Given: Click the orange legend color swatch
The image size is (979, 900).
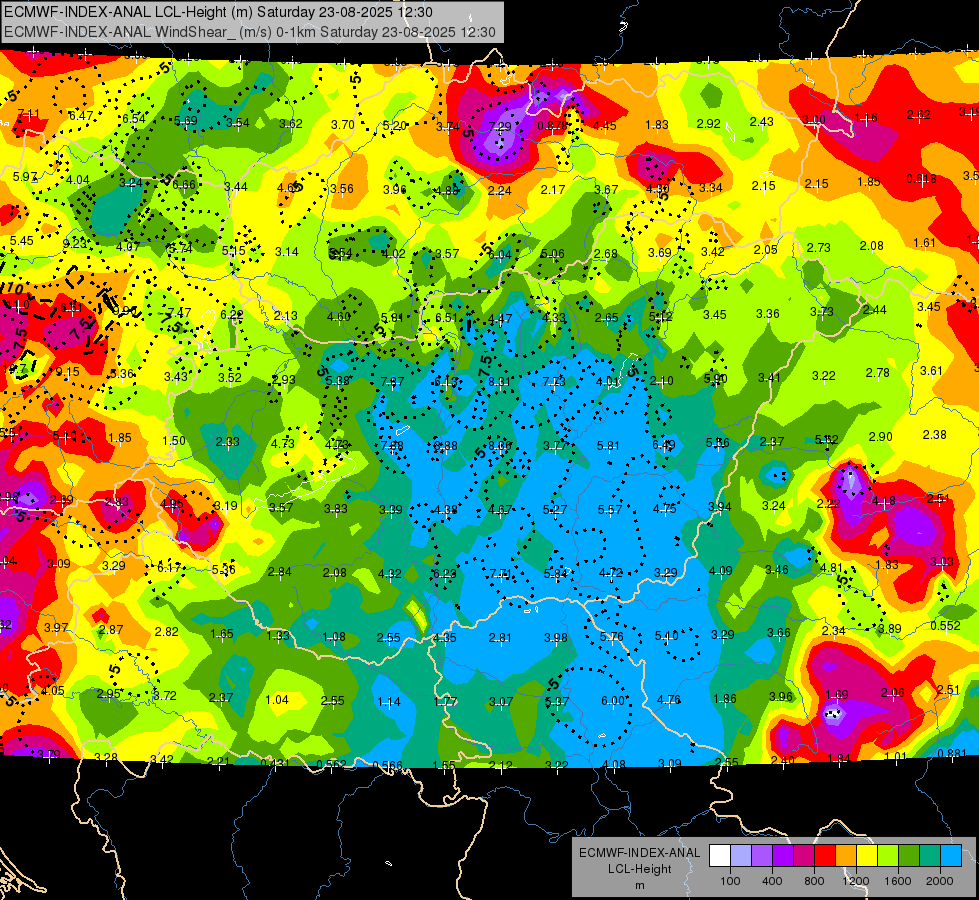Looking at the screenshot, I should click(x=846, y=856).
